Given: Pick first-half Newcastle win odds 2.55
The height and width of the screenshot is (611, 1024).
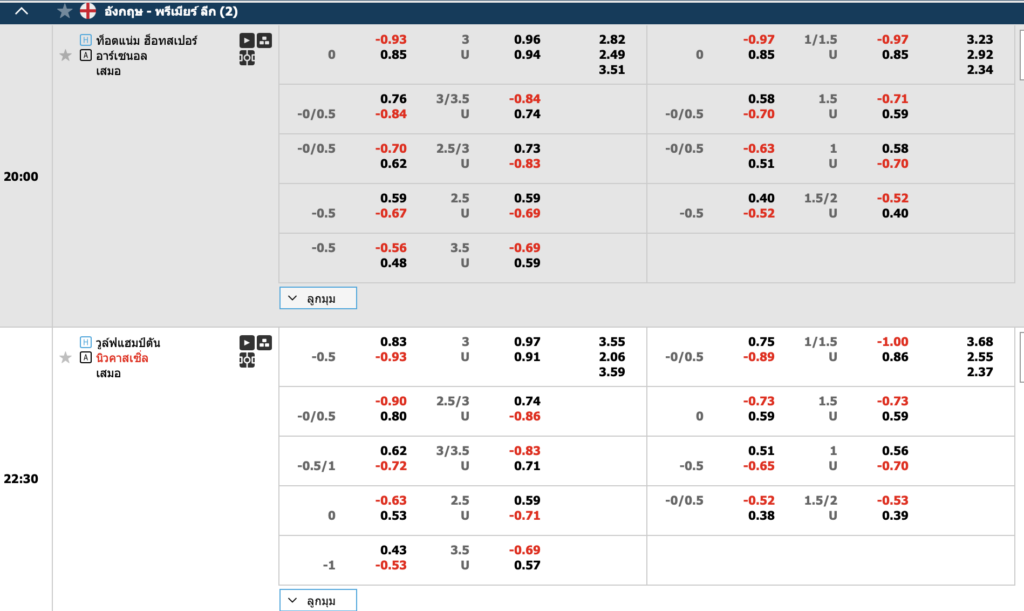Looking at the screenshot, I should click(980, 357).
